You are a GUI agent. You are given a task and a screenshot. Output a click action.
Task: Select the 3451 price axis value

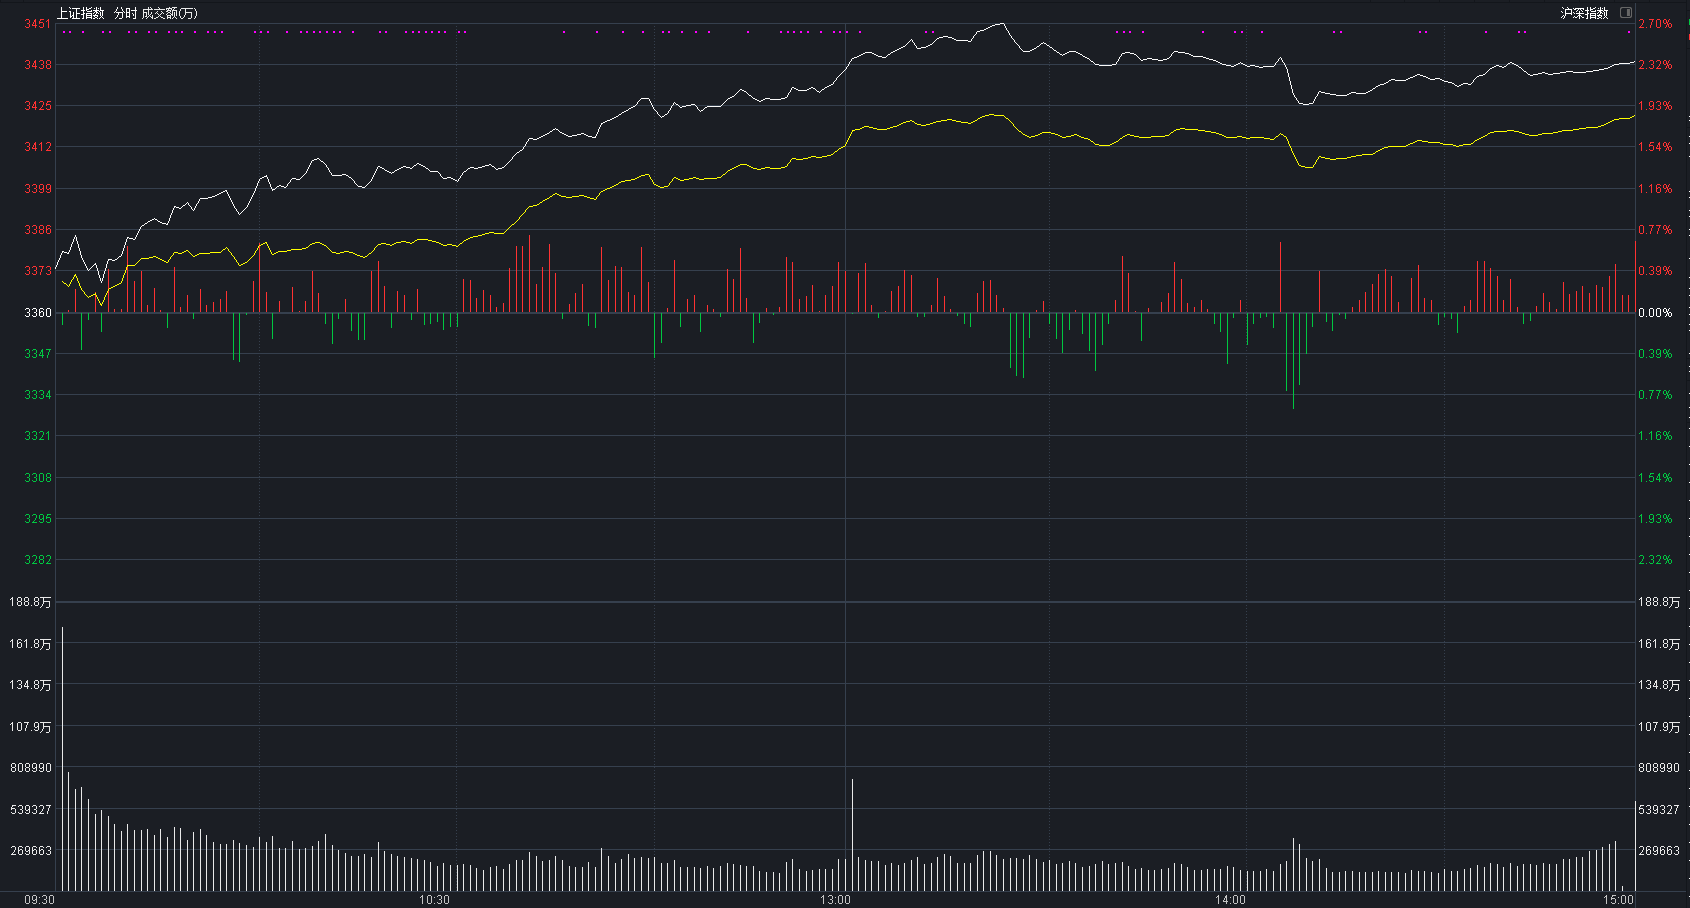point(38,24)
